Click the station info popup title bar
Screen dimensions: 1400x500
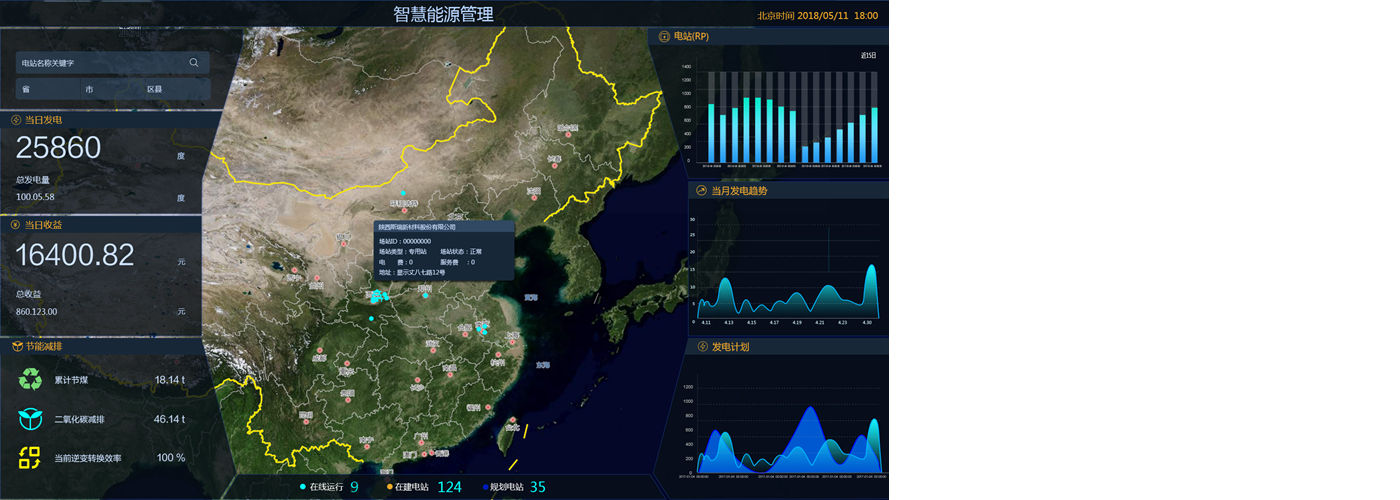(x=444, y=227)
